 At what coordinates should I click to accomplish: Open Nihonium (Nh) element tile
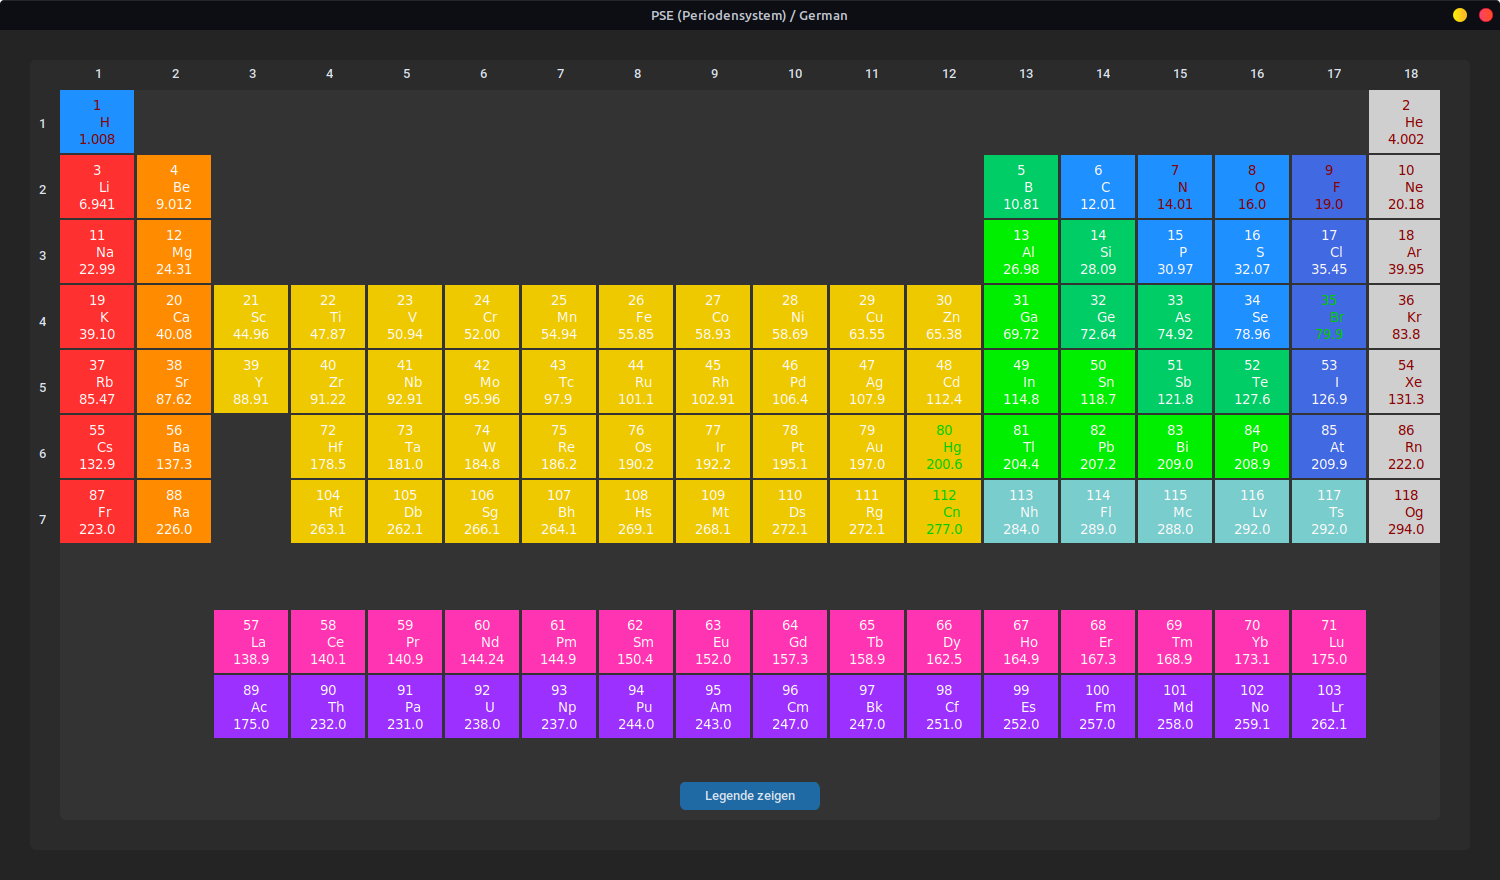pyautogui.click(x=1021, y=512)
